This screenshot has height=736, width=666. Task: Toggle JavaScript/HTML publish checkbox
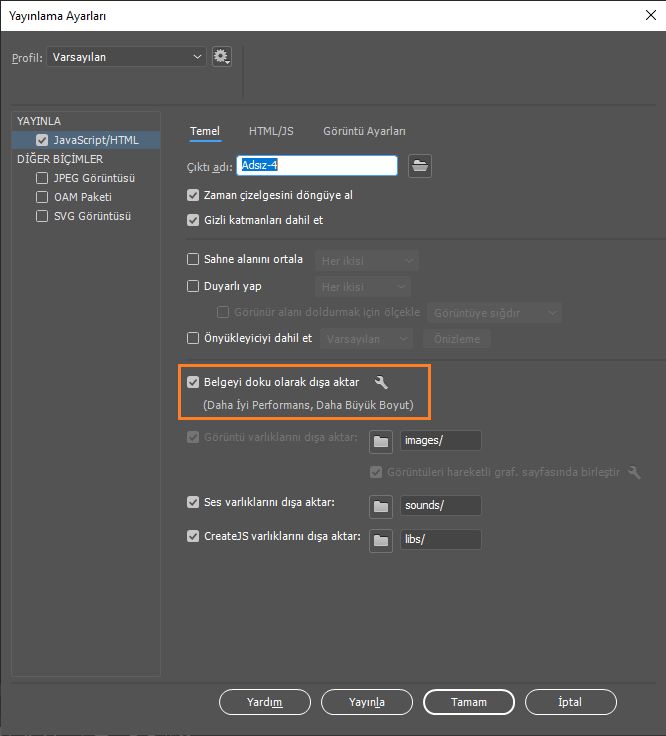42,140
